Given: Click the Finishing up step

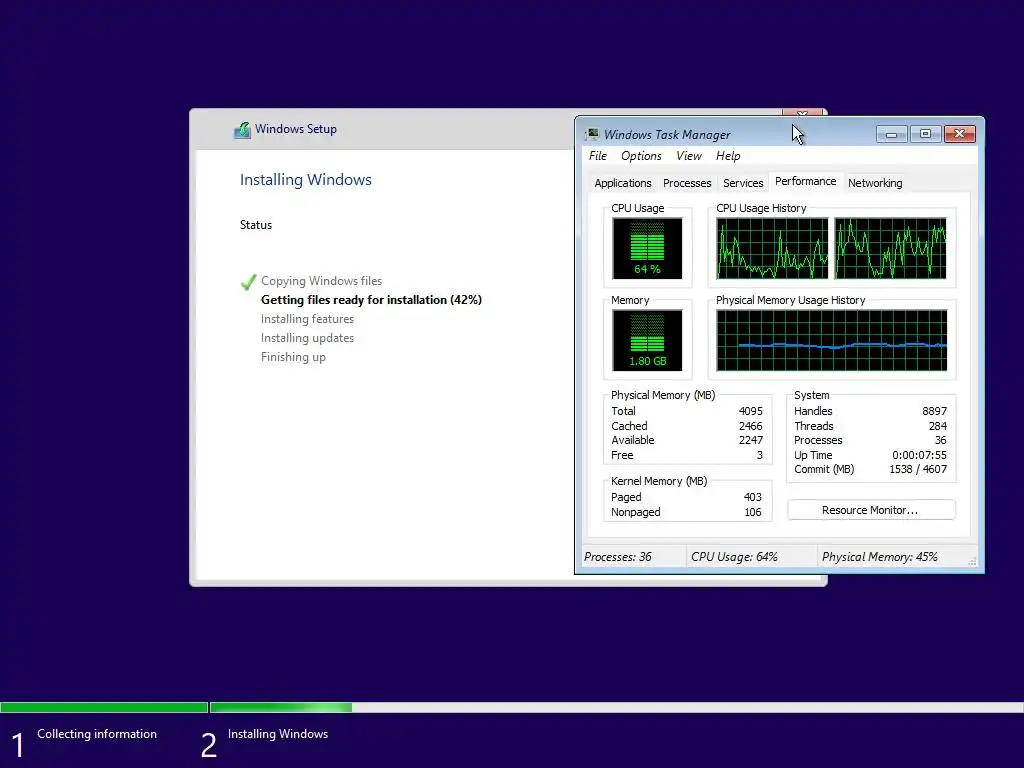Looking at the screenshot, I should 293,357.
